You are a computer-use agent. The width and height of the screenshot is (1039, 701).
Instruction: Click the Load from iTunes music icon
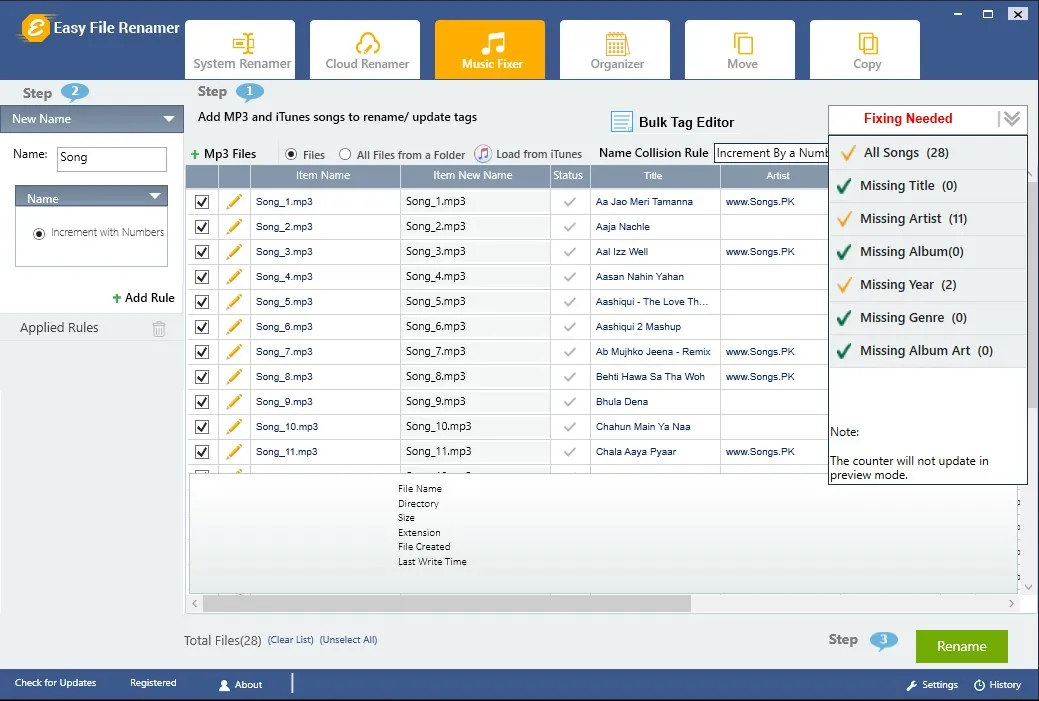tap(483, 154)
